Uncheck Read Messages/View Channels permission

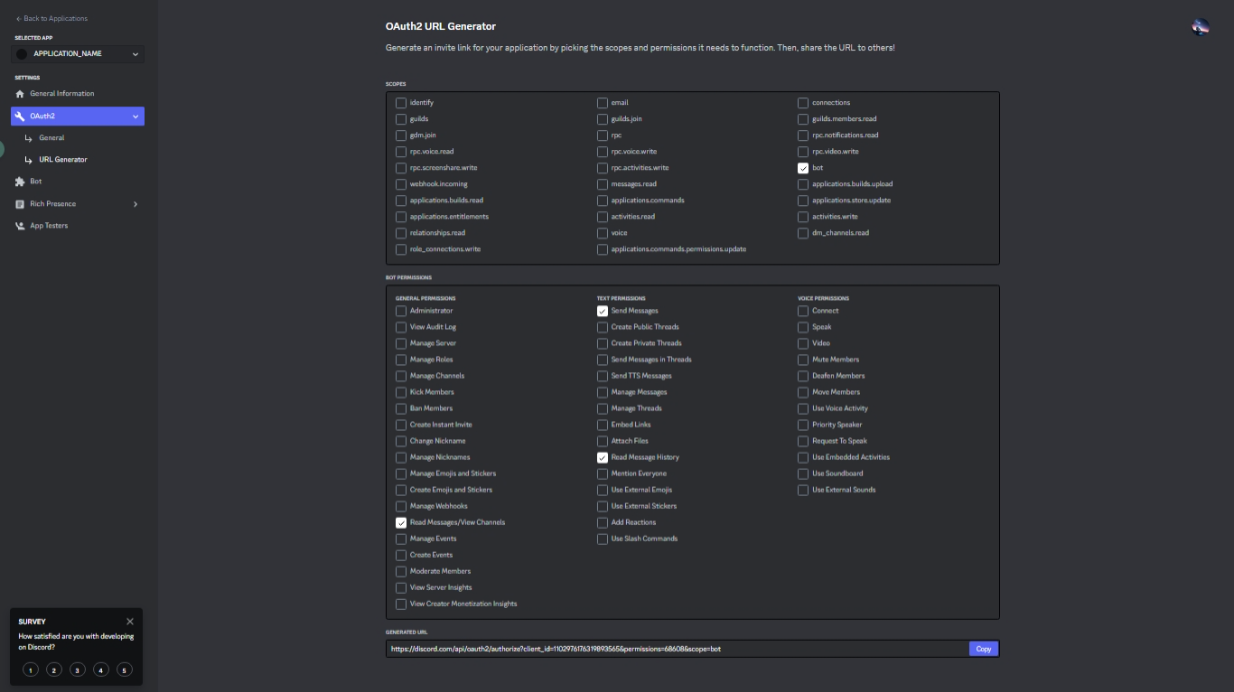[401, 522]
